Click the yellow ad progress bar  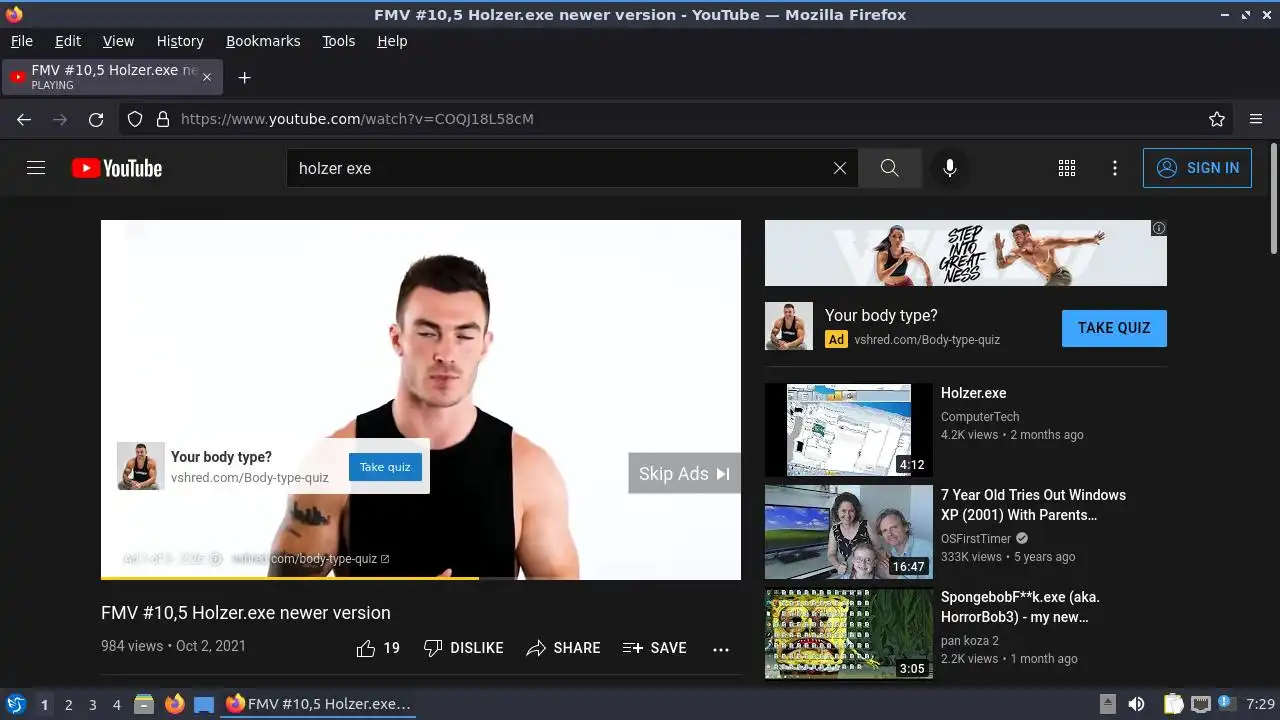click(290, 577)
